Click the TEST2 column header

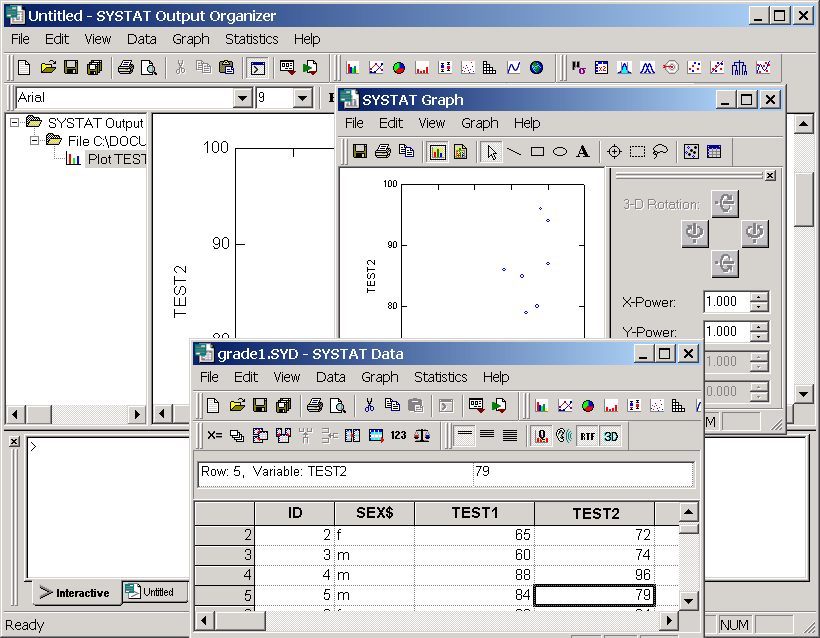point(595,513)
